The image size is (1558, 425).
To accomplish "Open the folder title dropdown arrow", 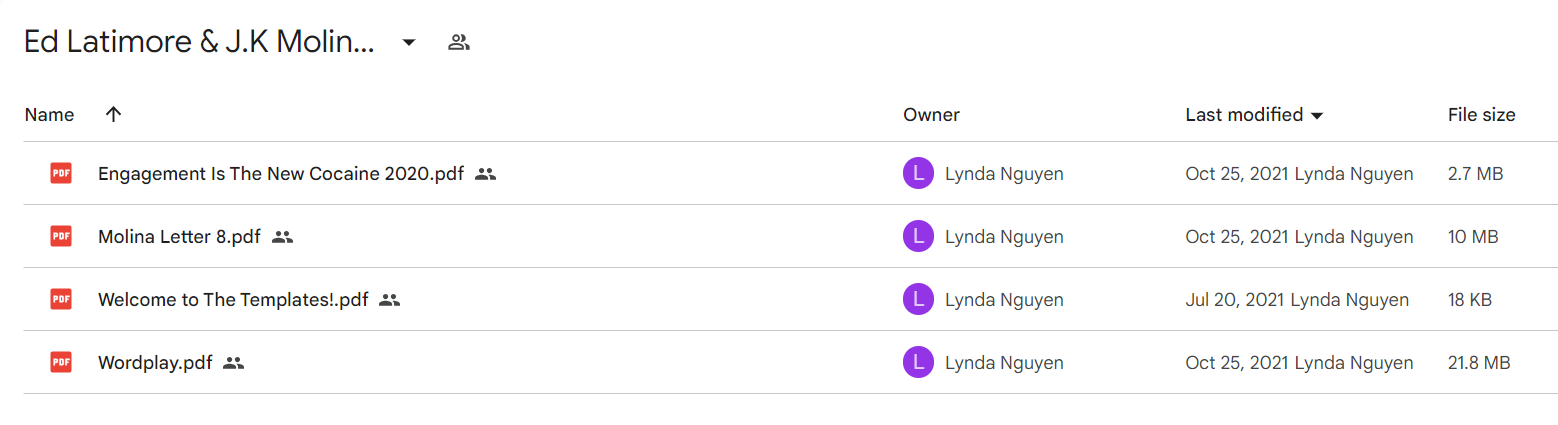I will 408,42.
